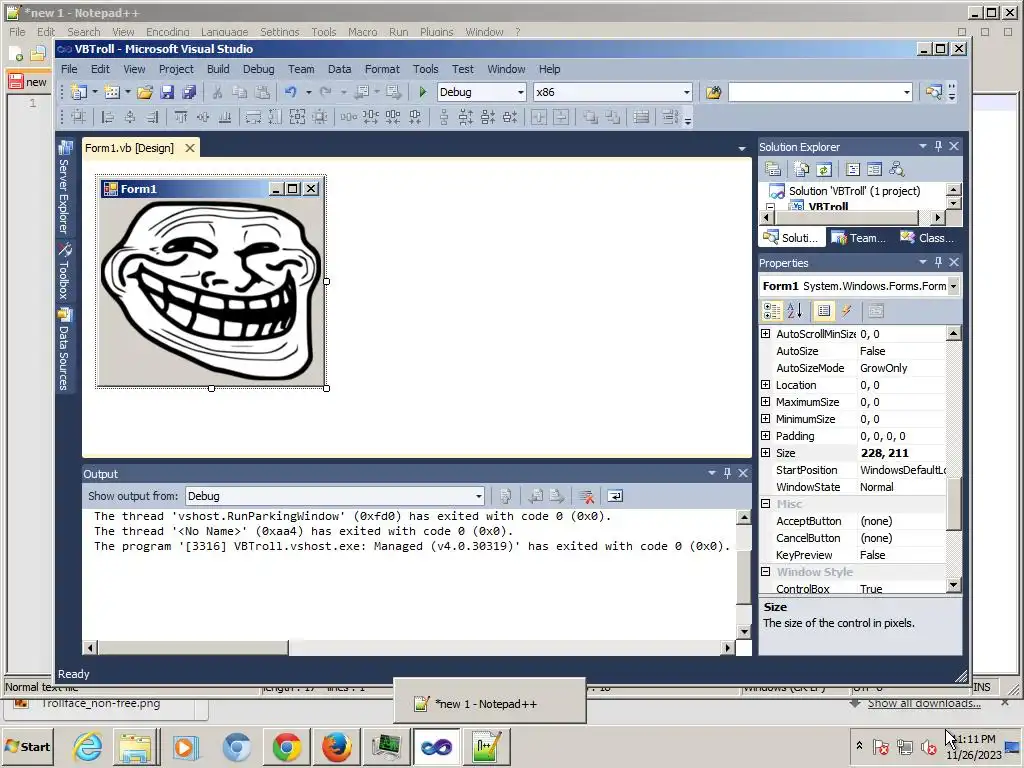This screenshot has height=768, width=1024.
Task: Open Firefox from the taskbar
Action: [336, 746]
